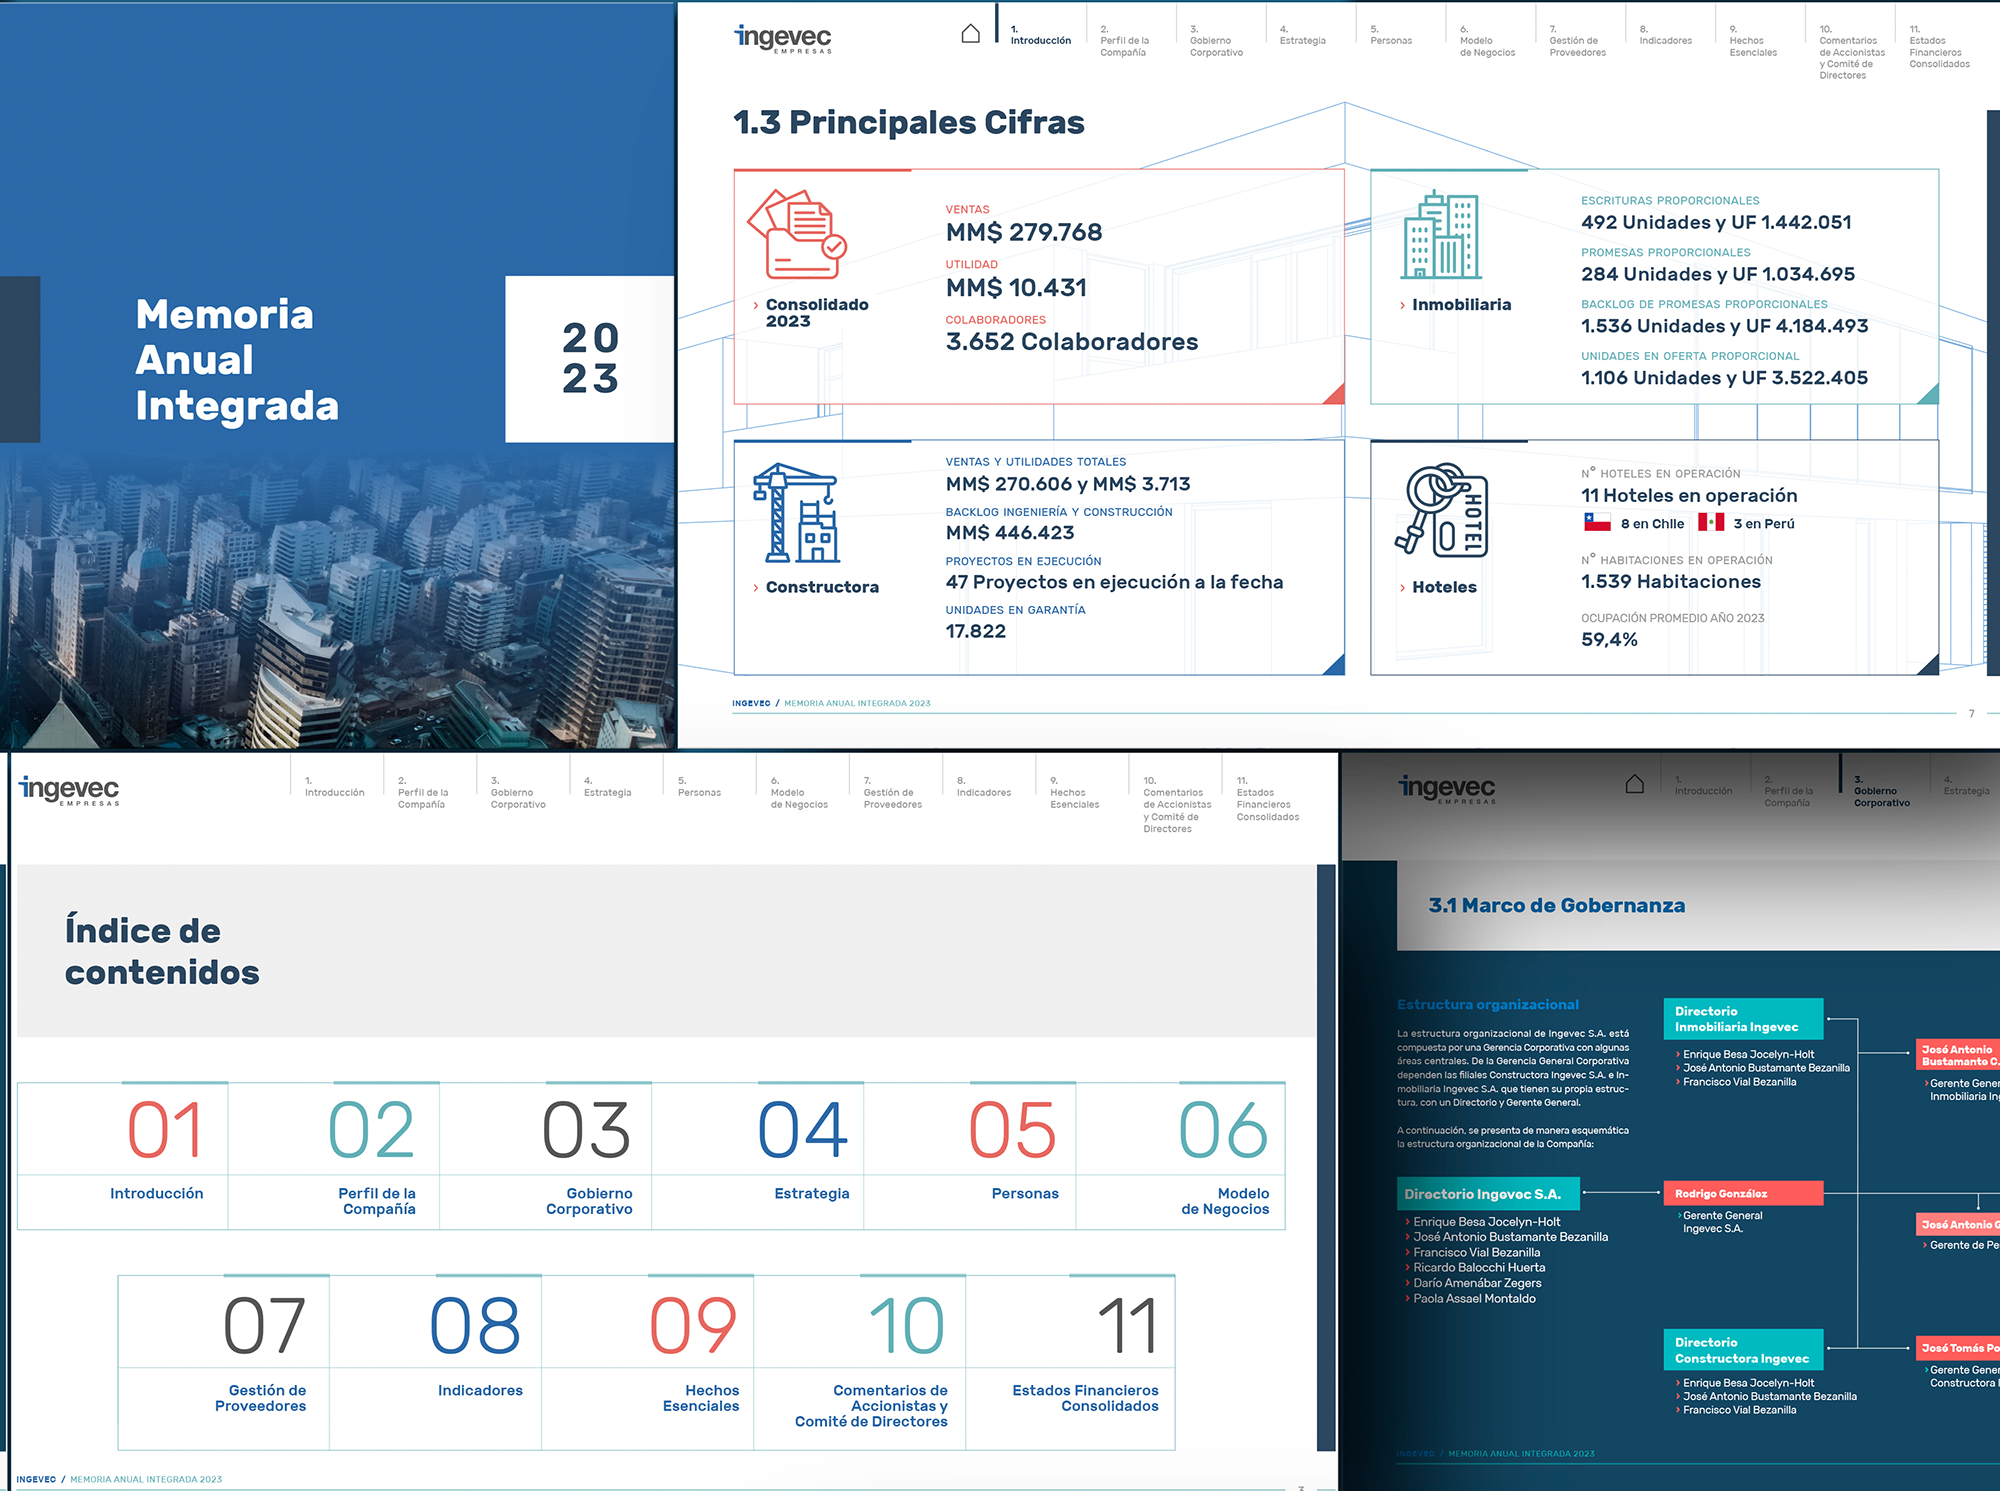The width and height of the screenshot is (2000, 1491).
Task: Click the Directorio Constructora Ingevec box
Action: tap(1743, 1349)
